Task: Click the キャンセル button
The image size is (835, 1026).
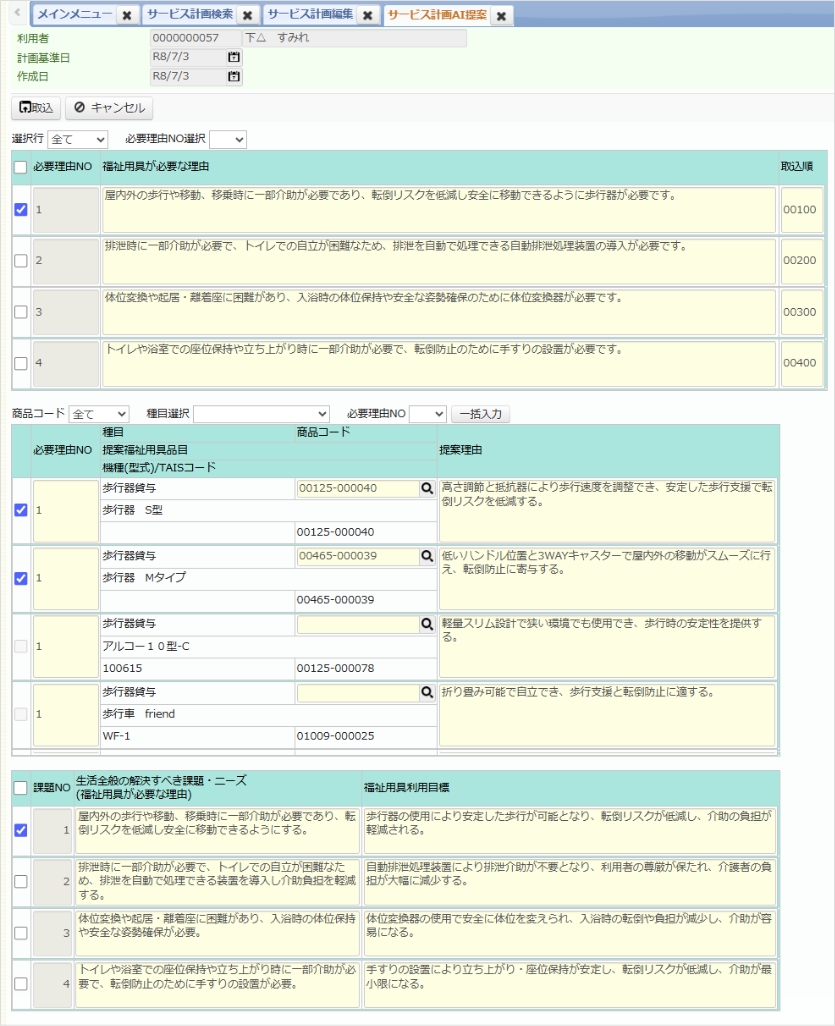Action: [x=109, y=107]
